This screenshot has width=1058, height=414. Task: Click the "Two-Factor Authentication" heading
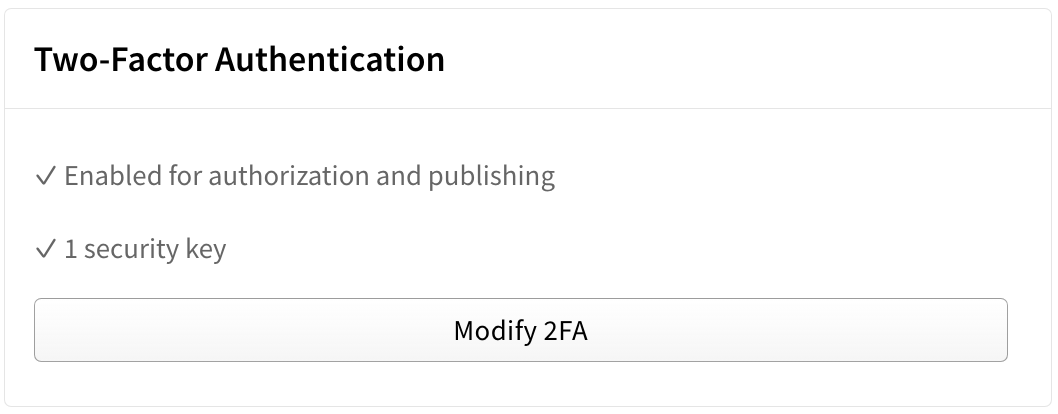click(239, 60)
